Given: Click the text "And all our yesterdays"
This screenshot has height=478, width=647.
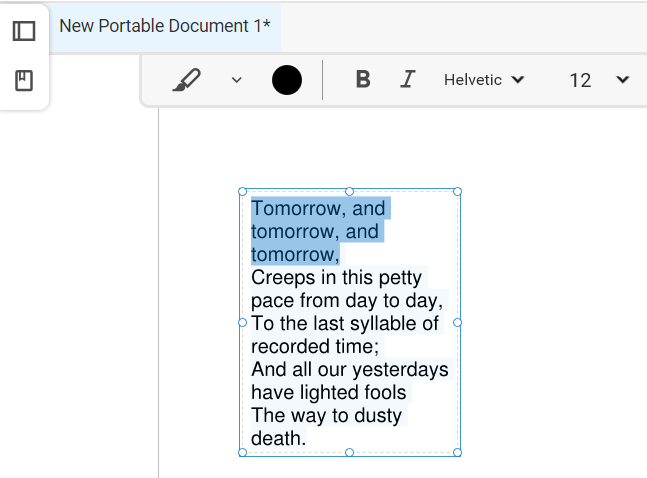Looking at the screenshot, I should [350, 369].
